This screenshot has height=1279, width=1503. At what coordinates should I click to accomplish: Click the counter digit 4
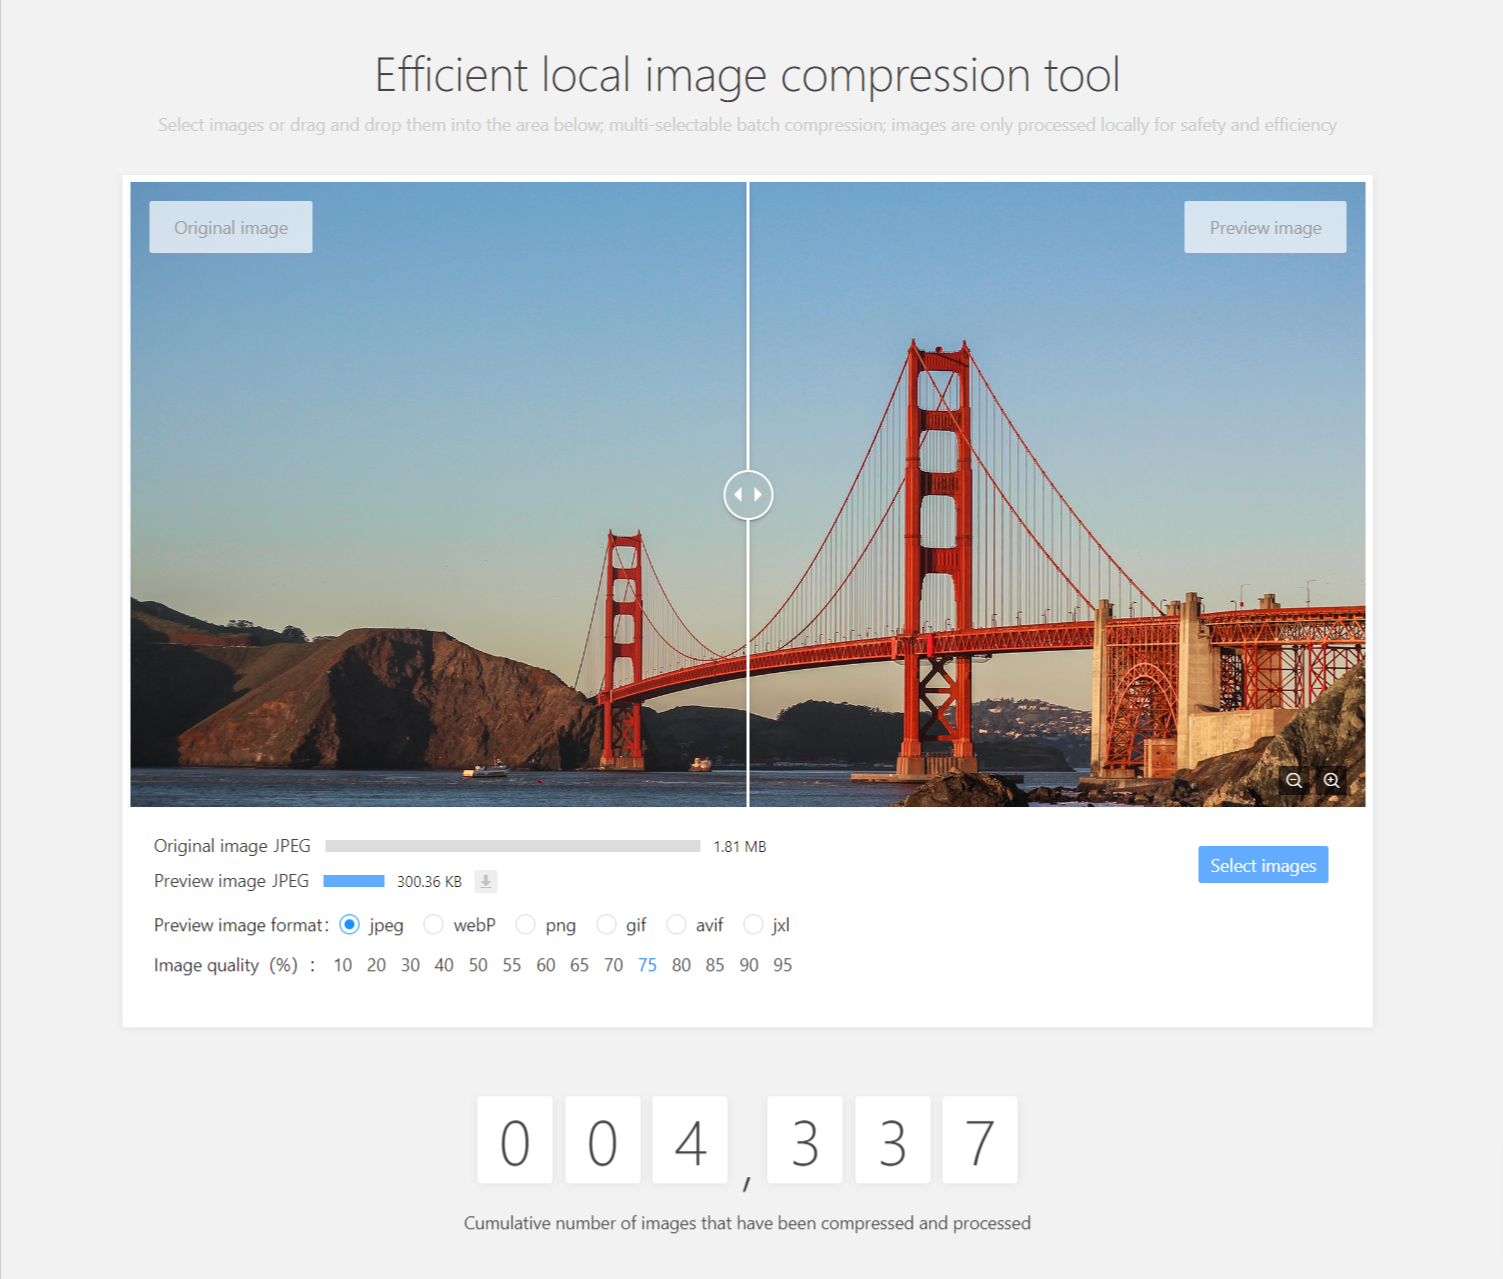click(x=690, y=1140)
